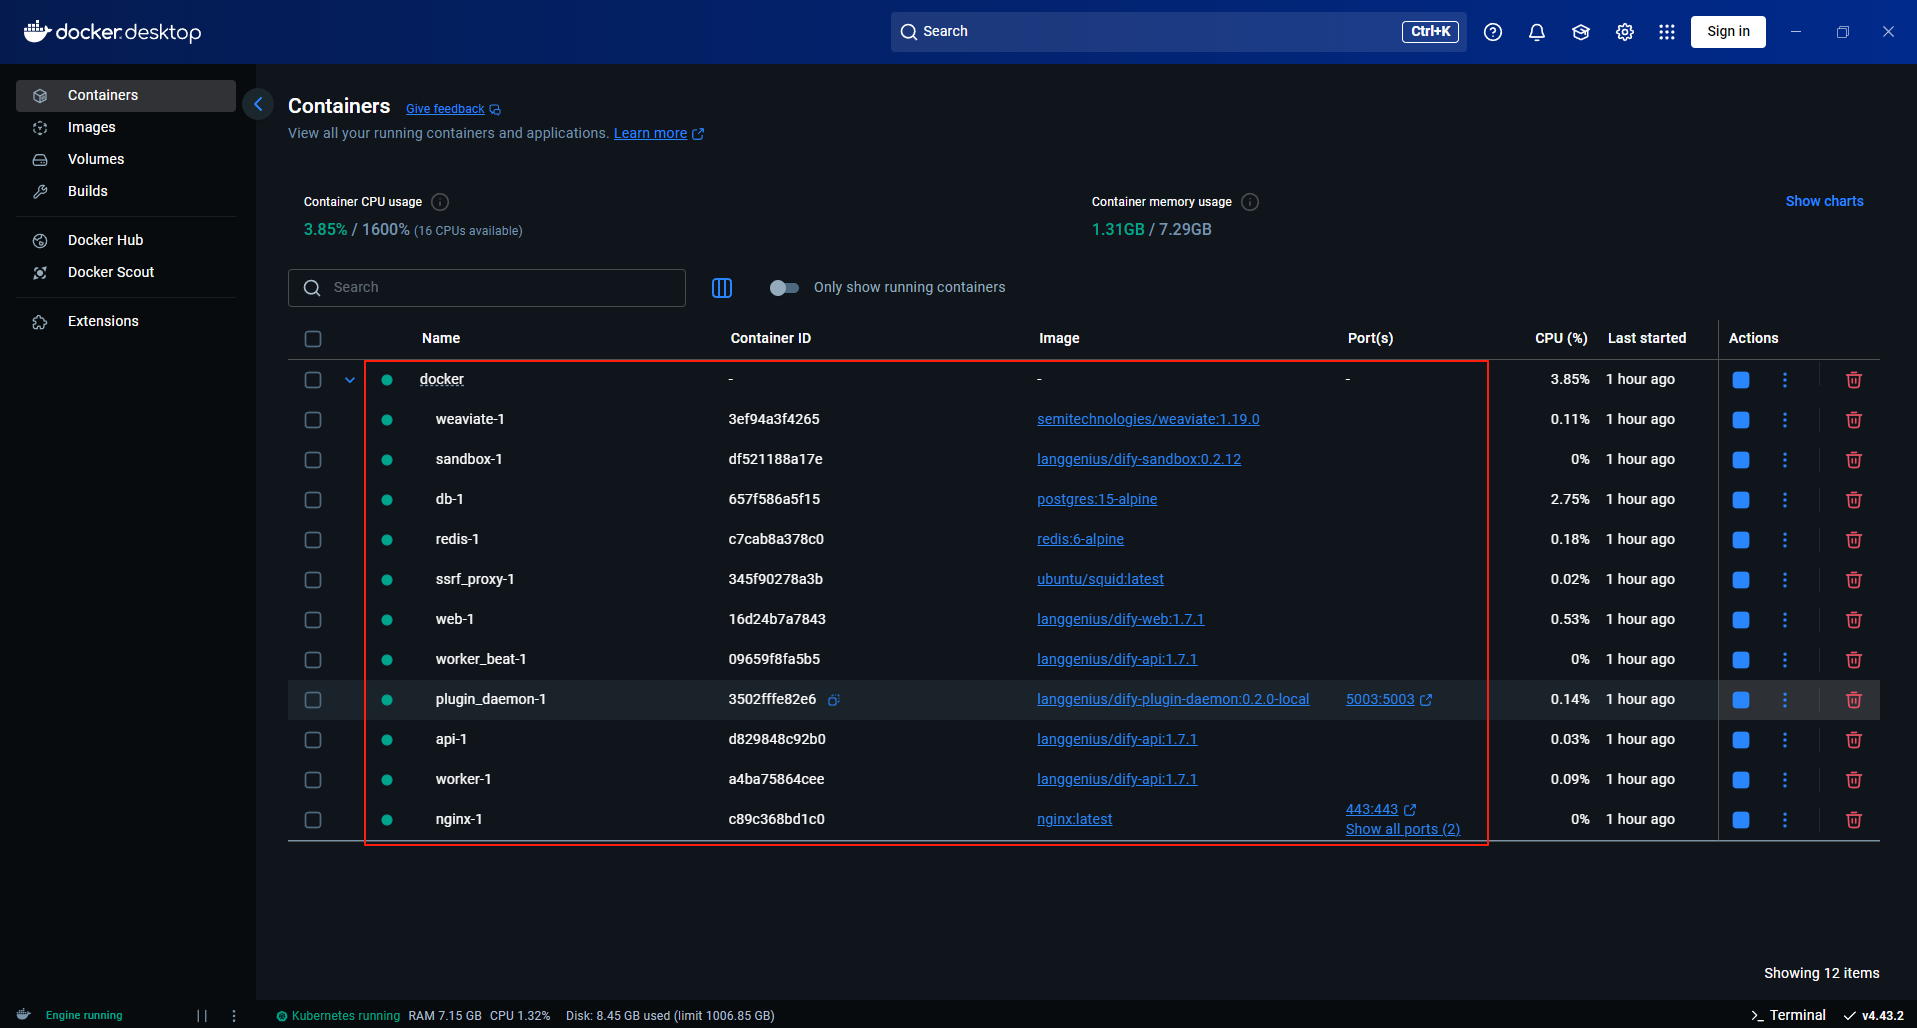Open the apps grid icon

click(1667, 32)
